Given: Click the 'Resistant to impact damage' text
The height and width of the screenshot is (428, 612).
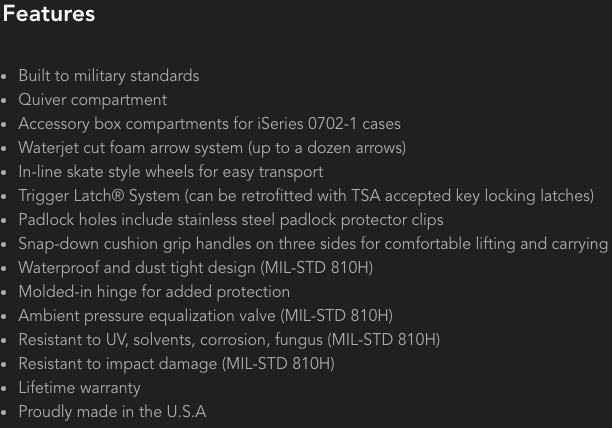Looking at the screenshot, I should coord(118,364).
